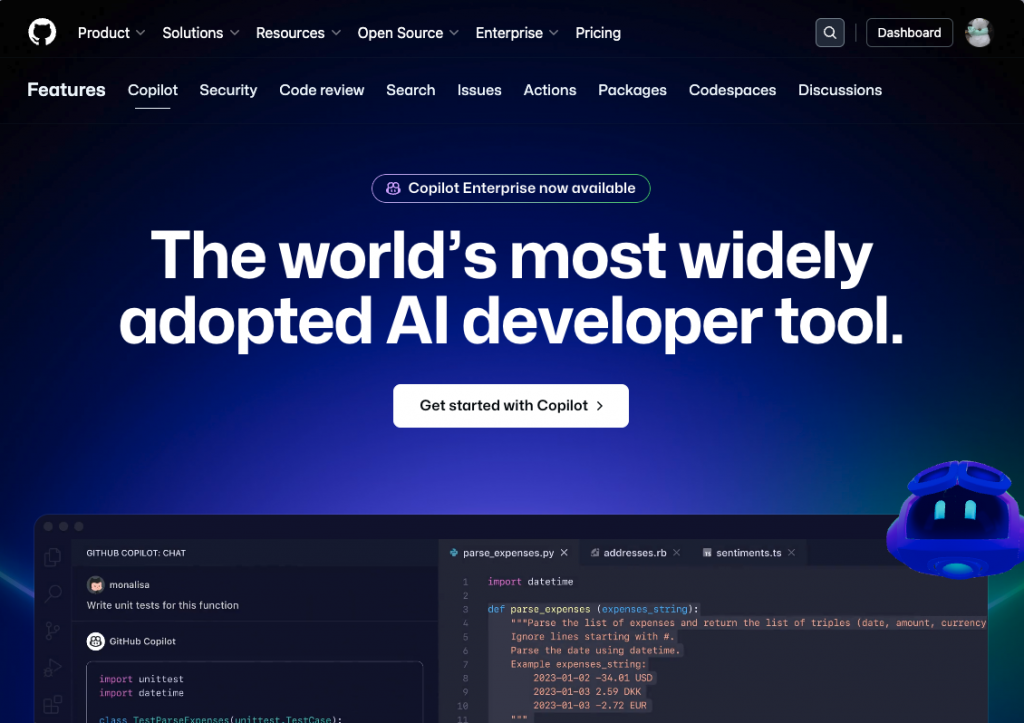This screenshot has height=723, width=1024.
Task: Click the Ruby file icon on addresses.rb tab
Action: [595, 553]
